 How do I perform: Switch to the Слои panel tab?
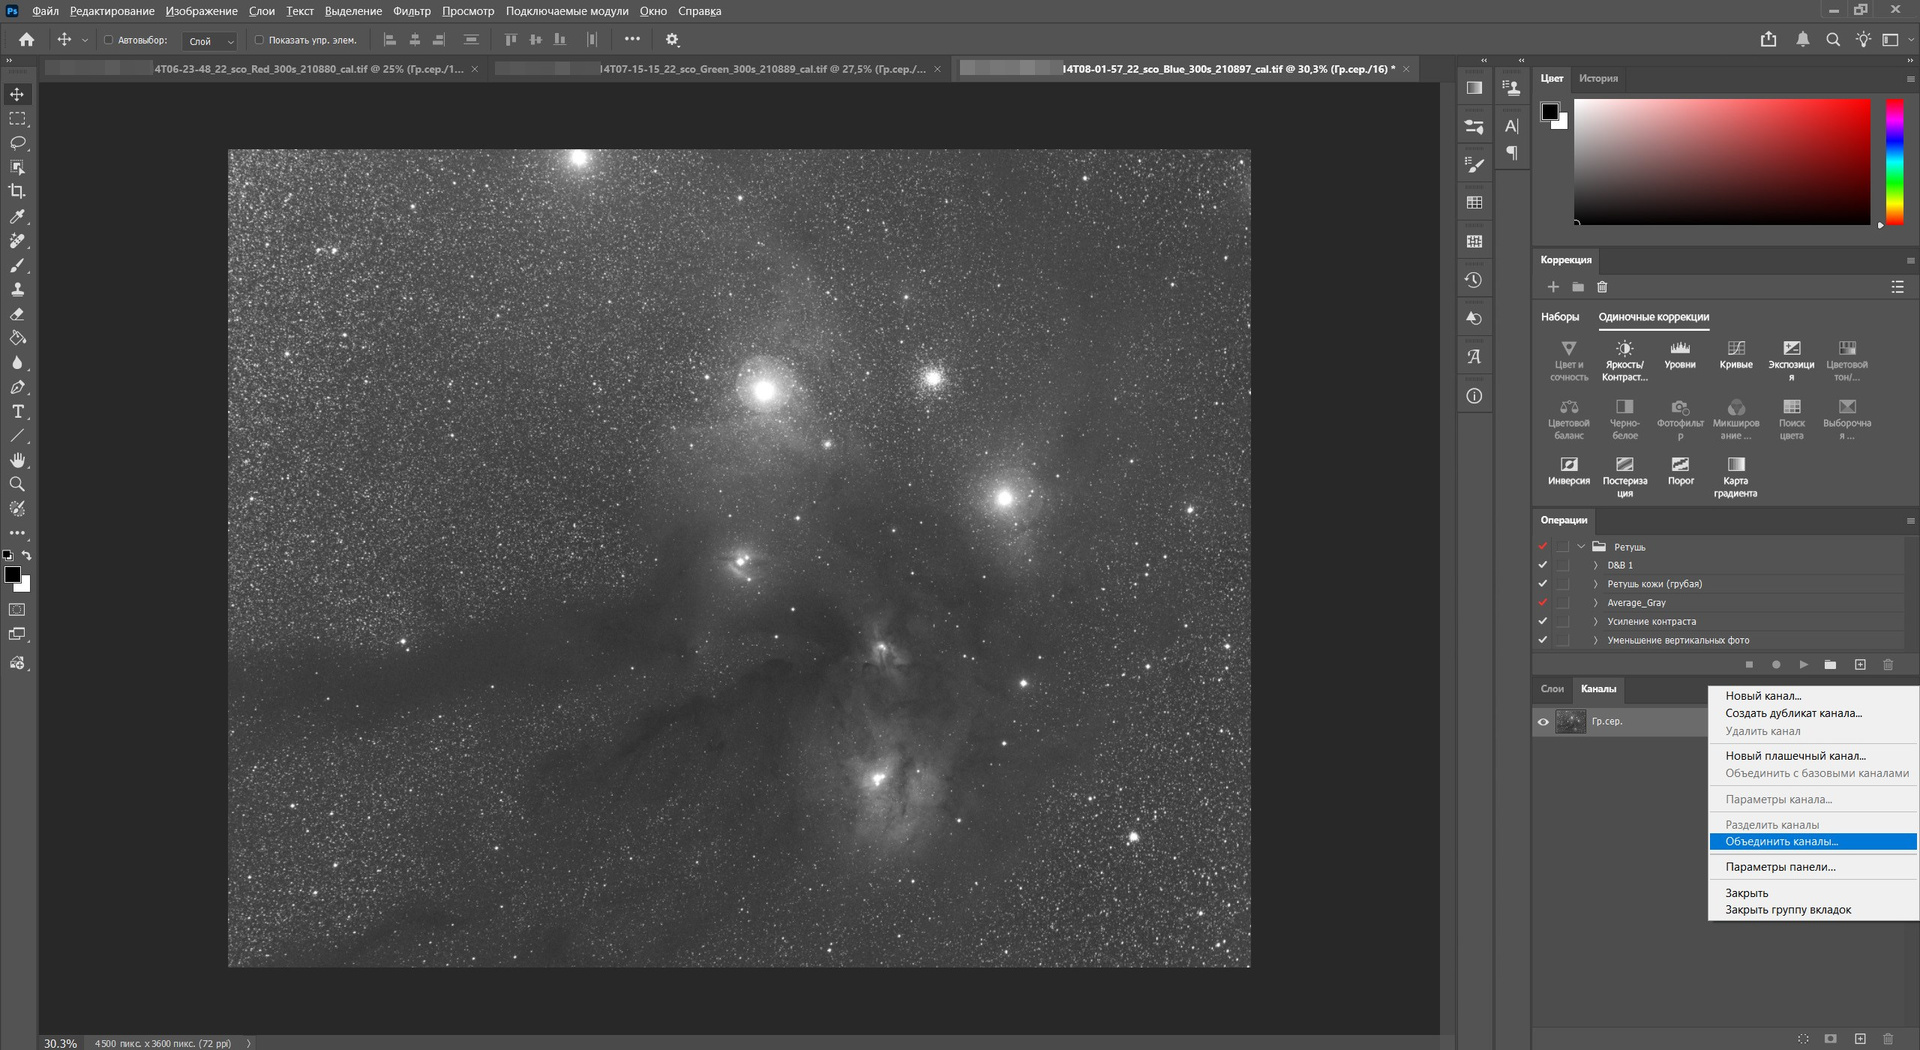1552,689
